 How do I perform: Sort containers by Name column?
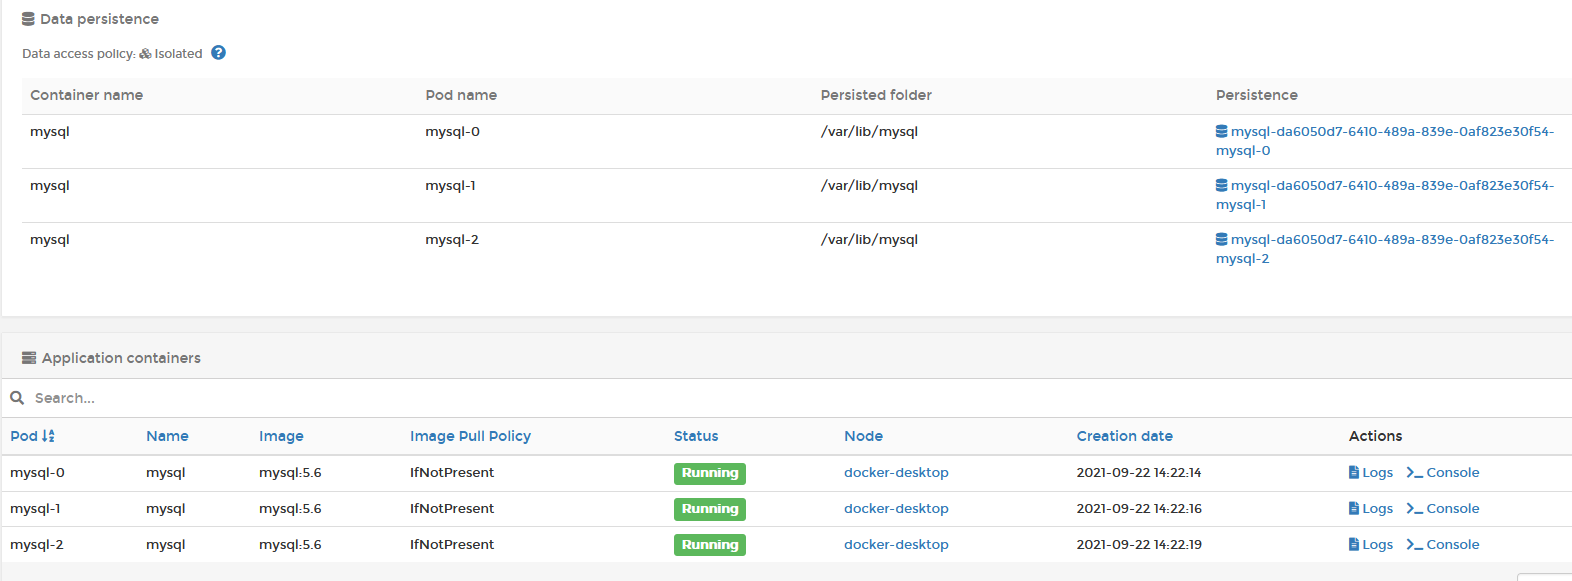167,436
